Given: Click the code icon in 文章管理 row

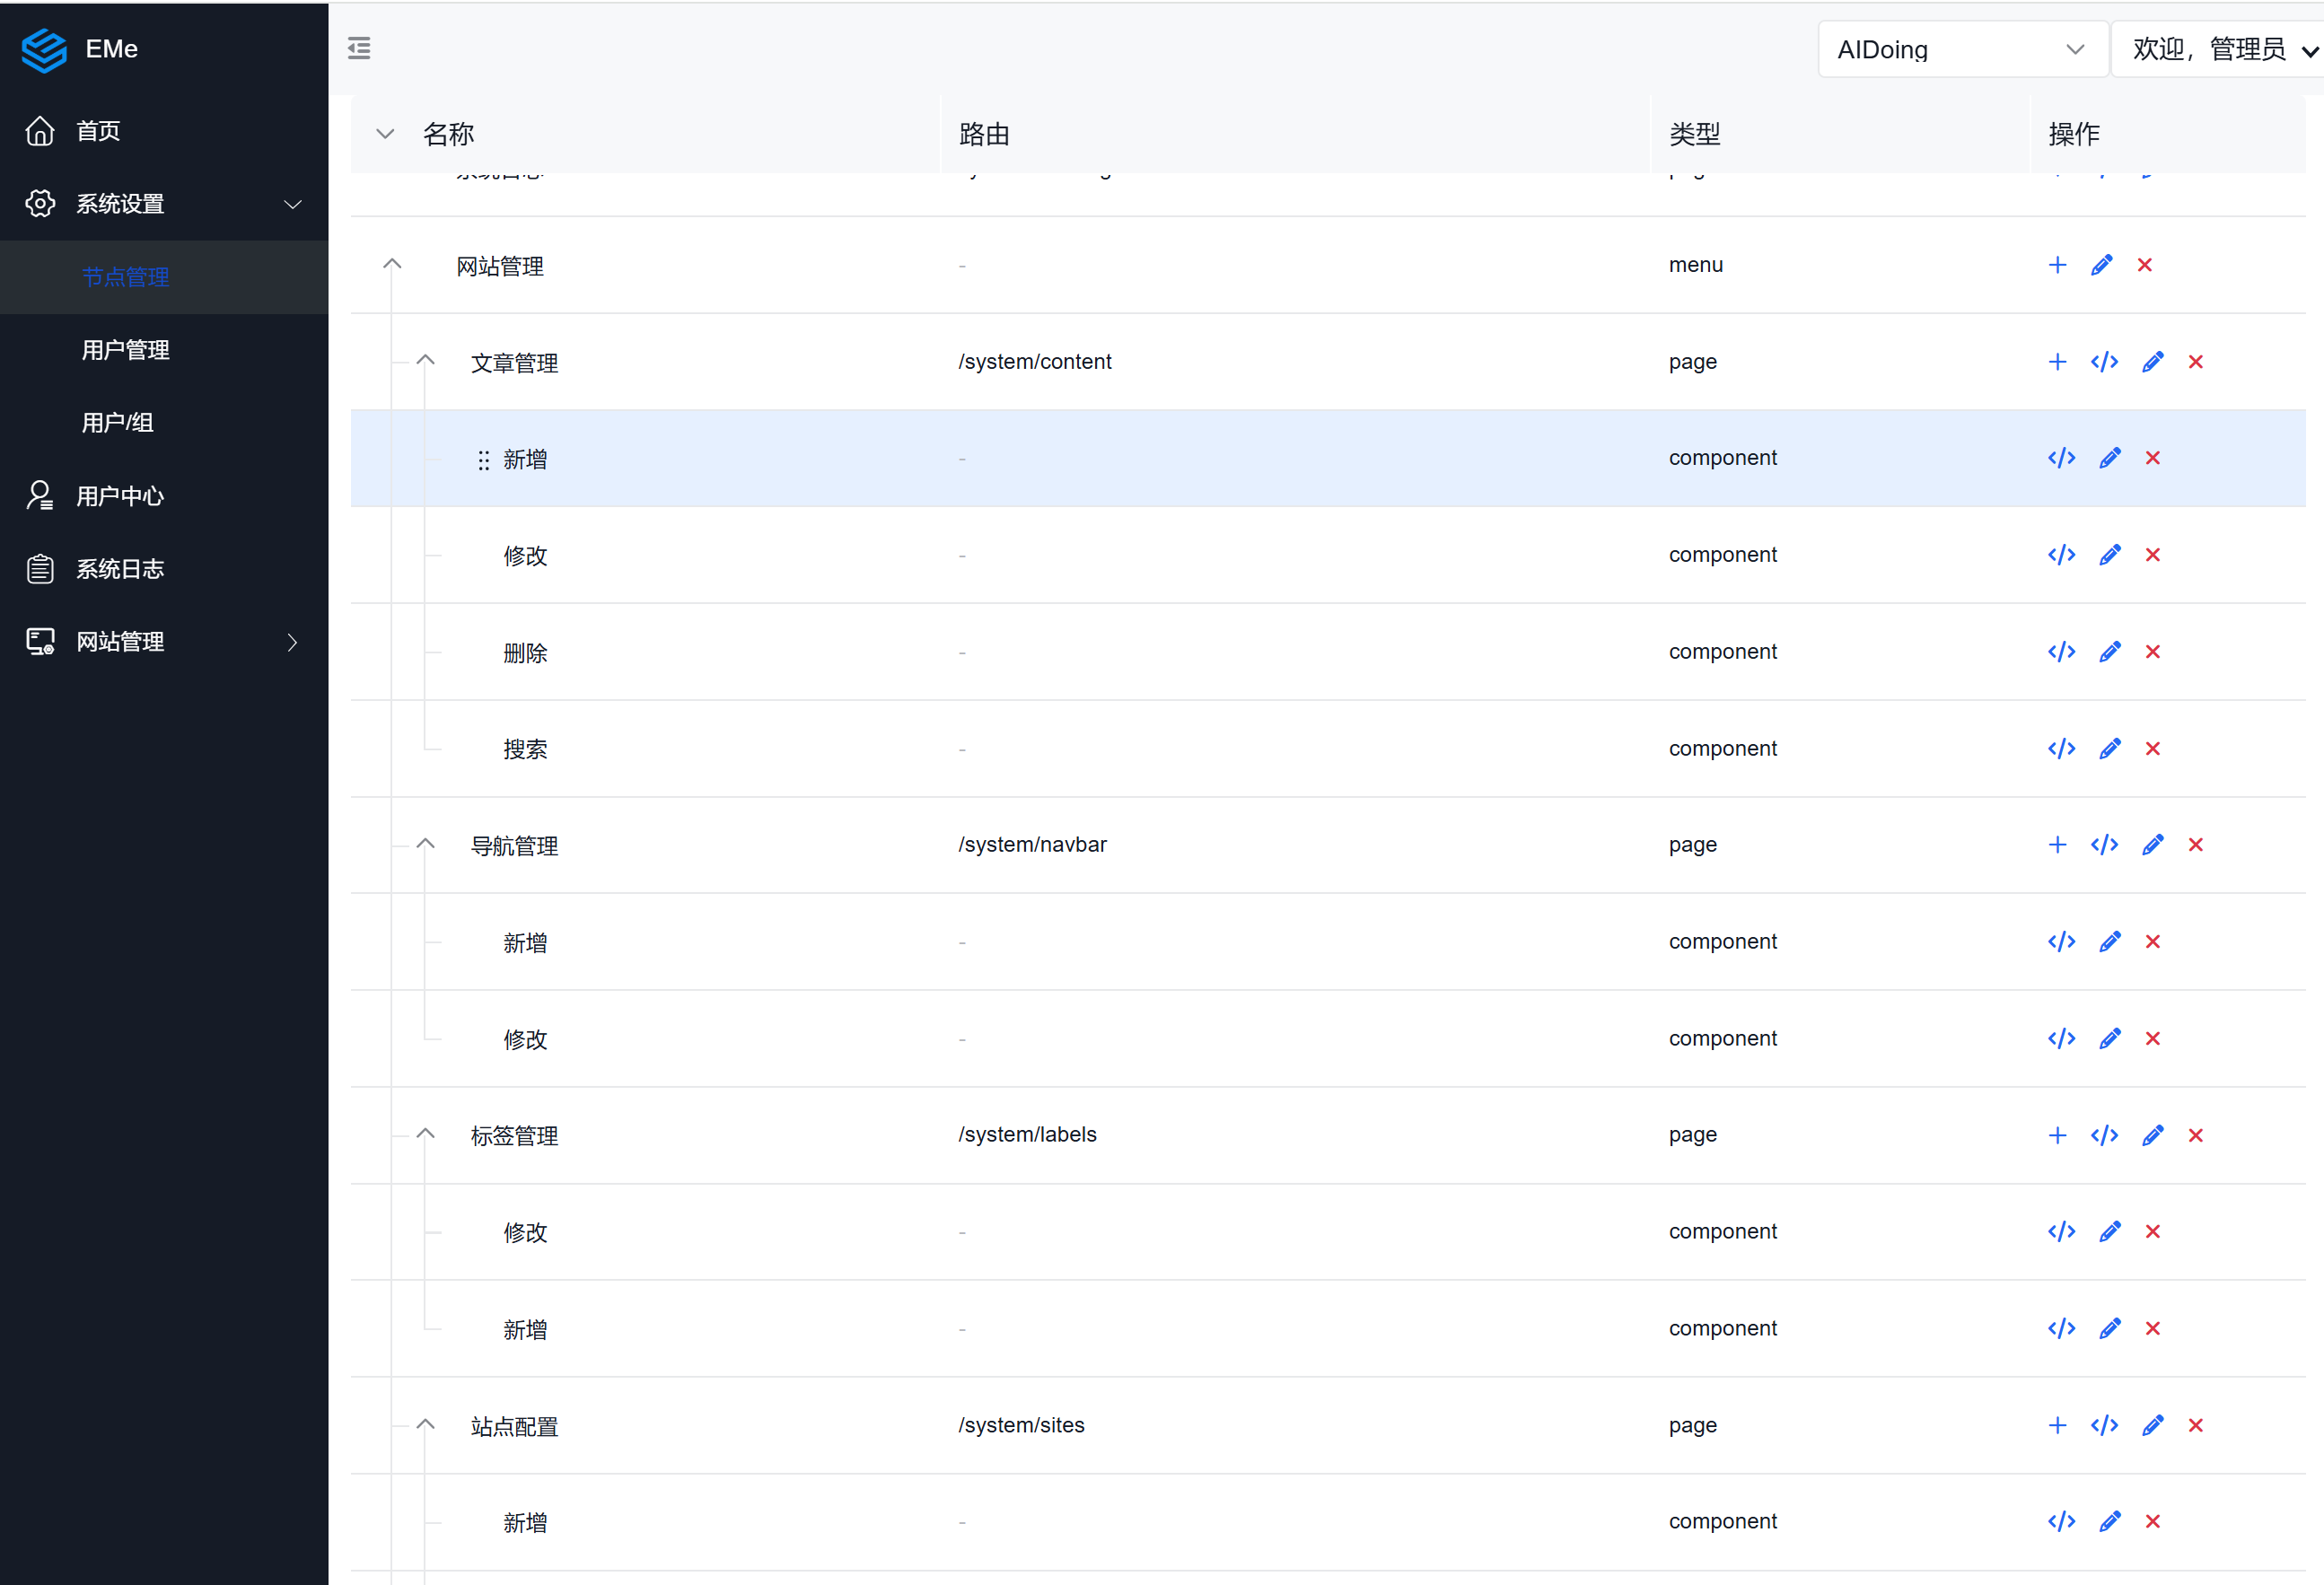Looking at the screenshot, I should (2103, 362).
